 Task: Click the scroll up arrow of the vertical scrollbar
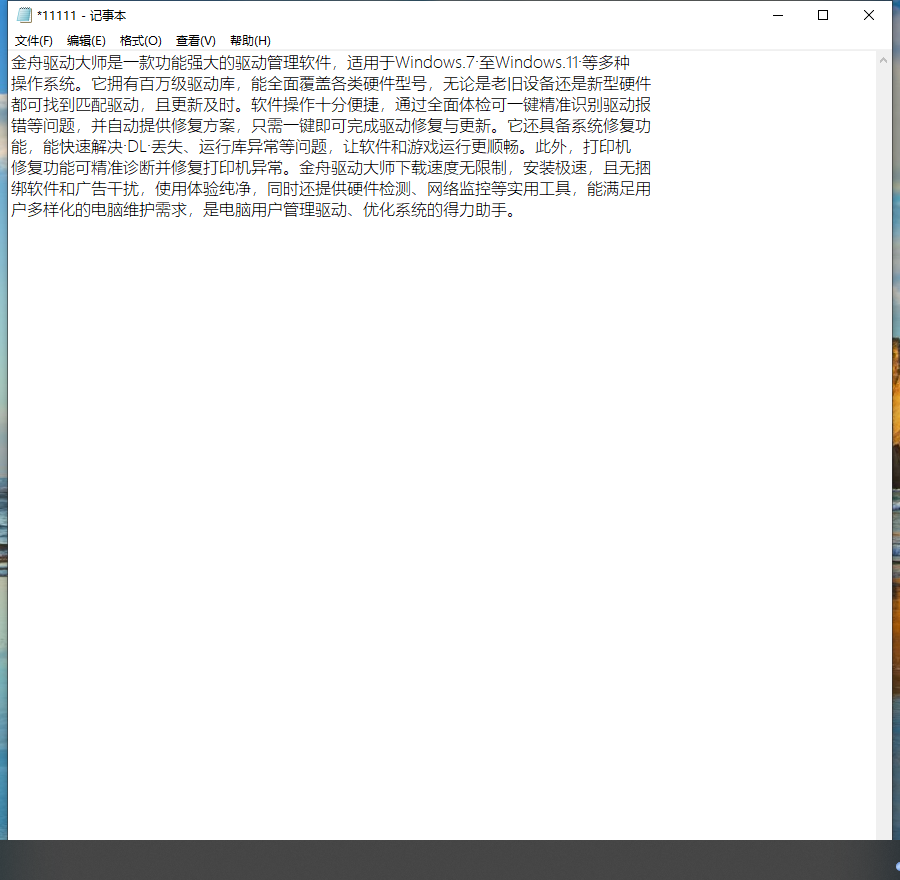(883, 60)
